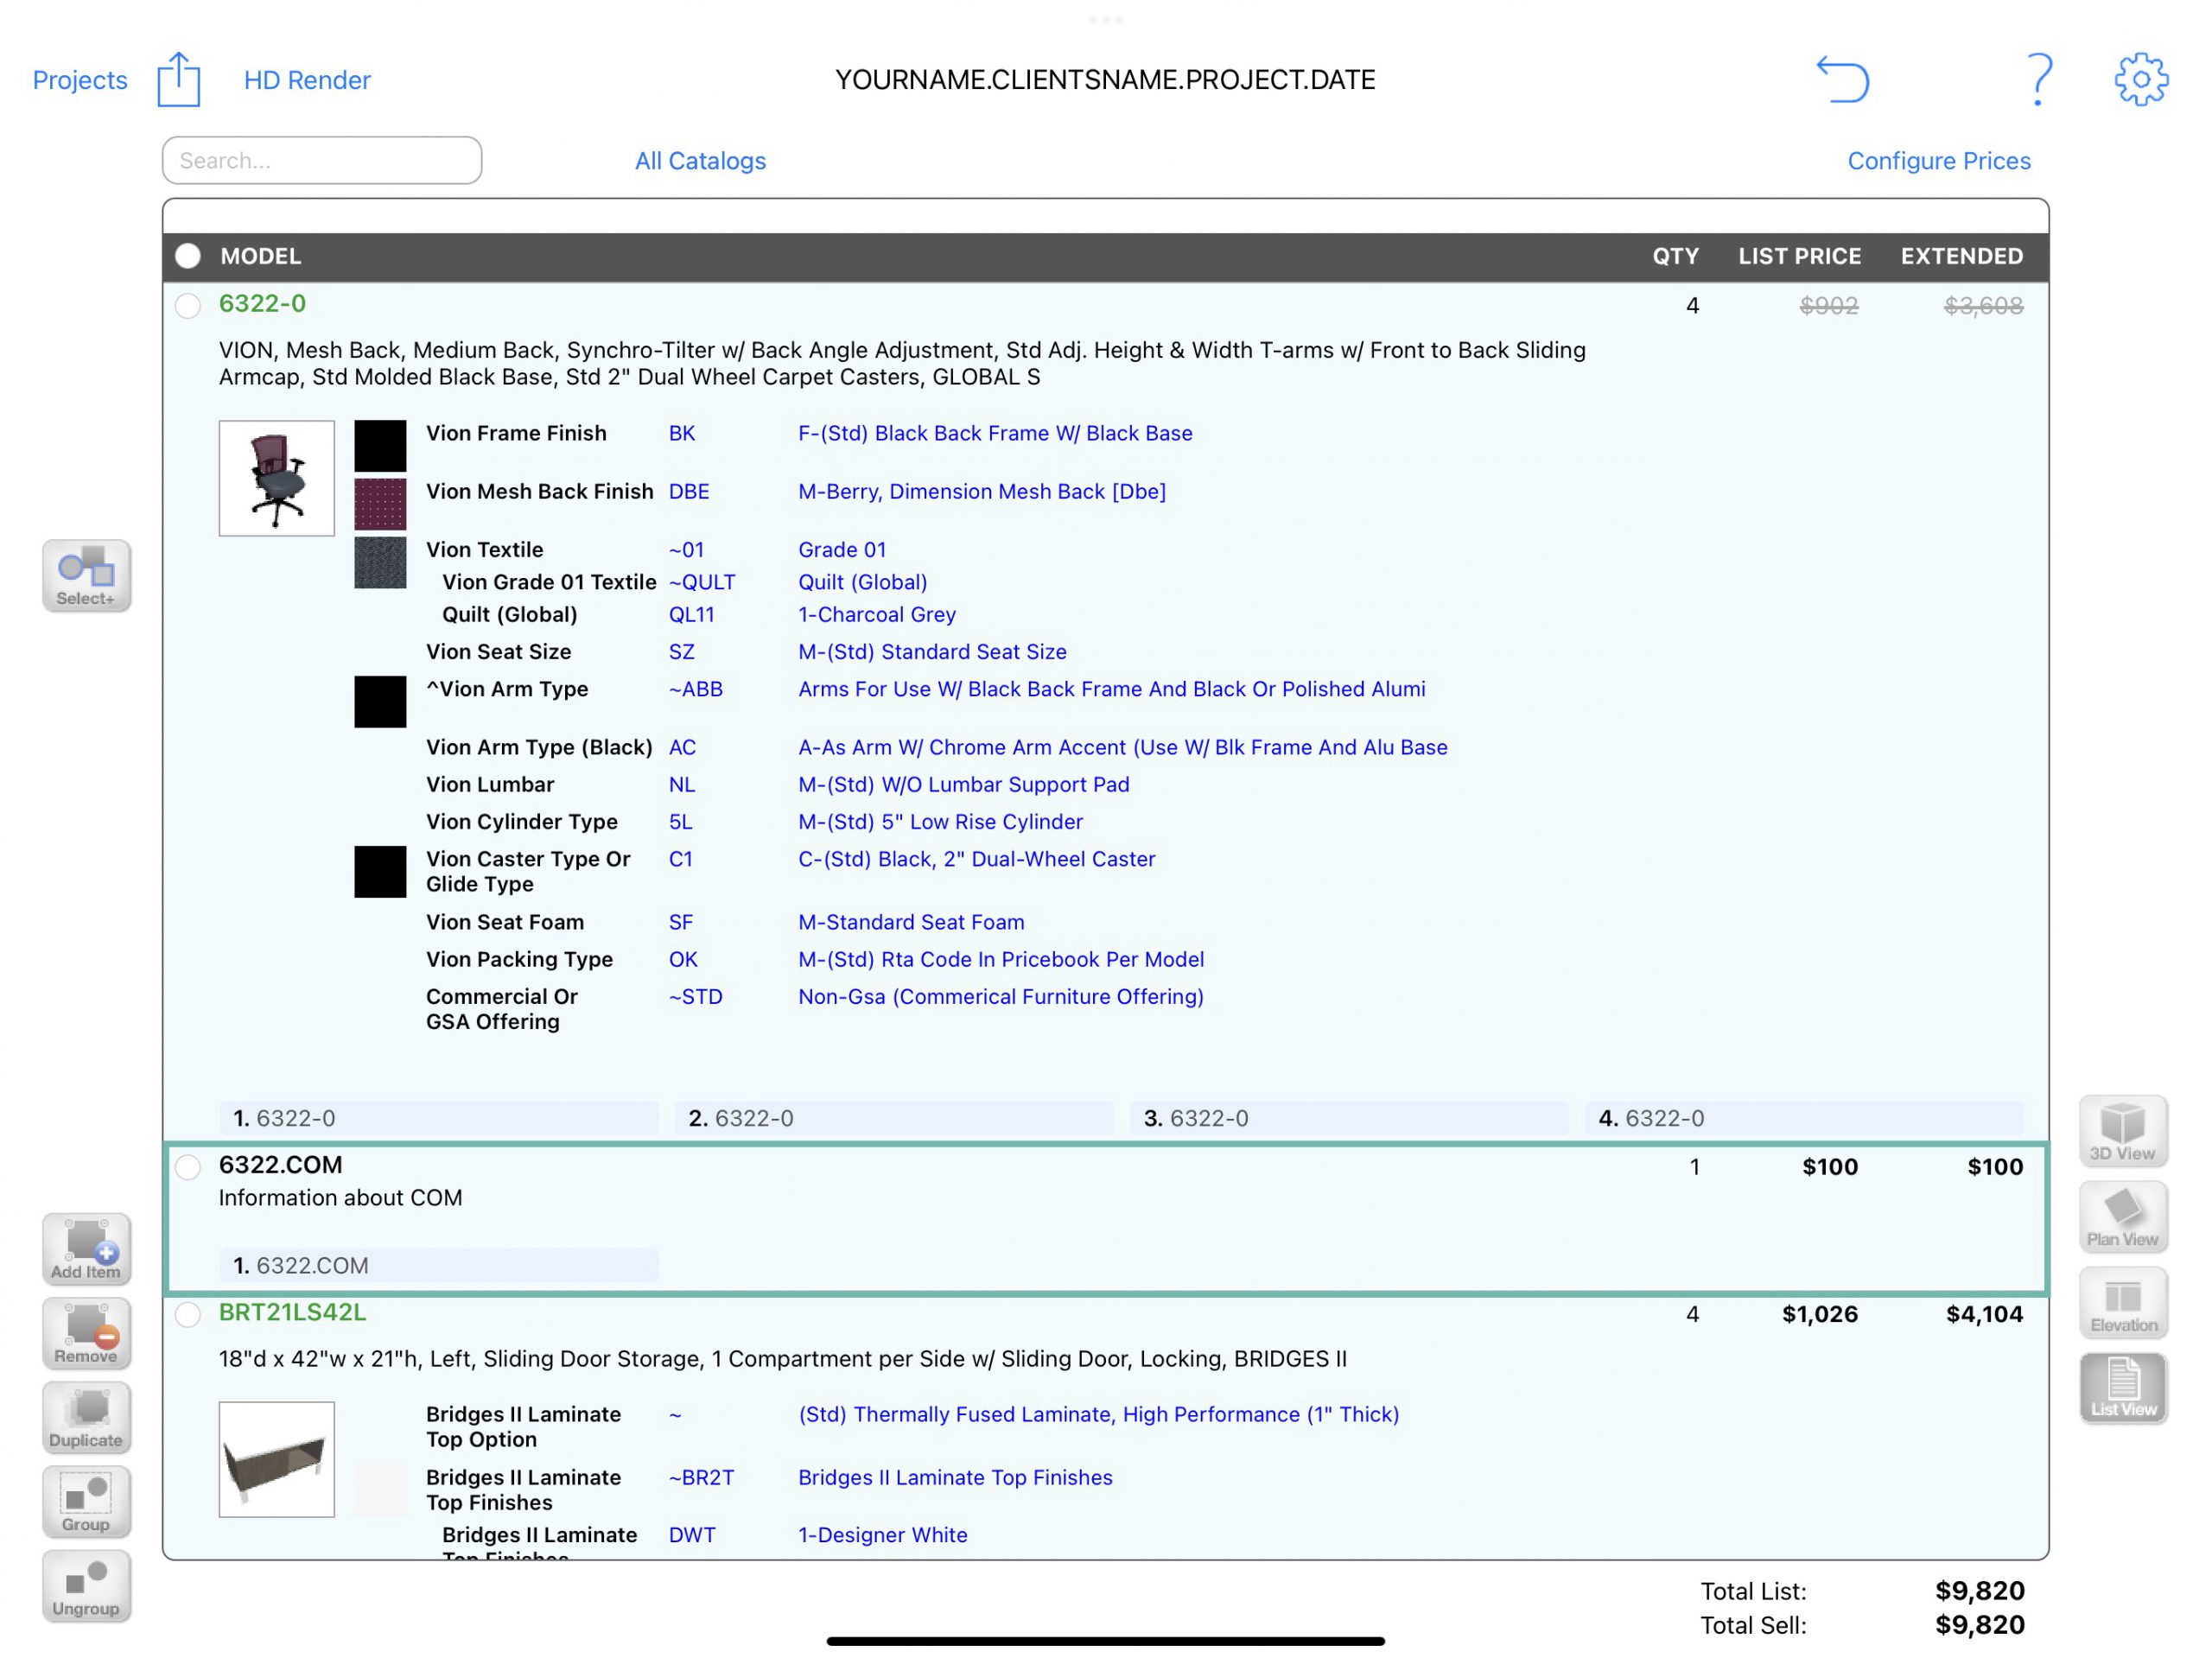The height and width of the screenshot is (1658, 2212).
Task: Change option M-(Std) Rta Code In Pricebook
Action: [x=1001, y=959]
